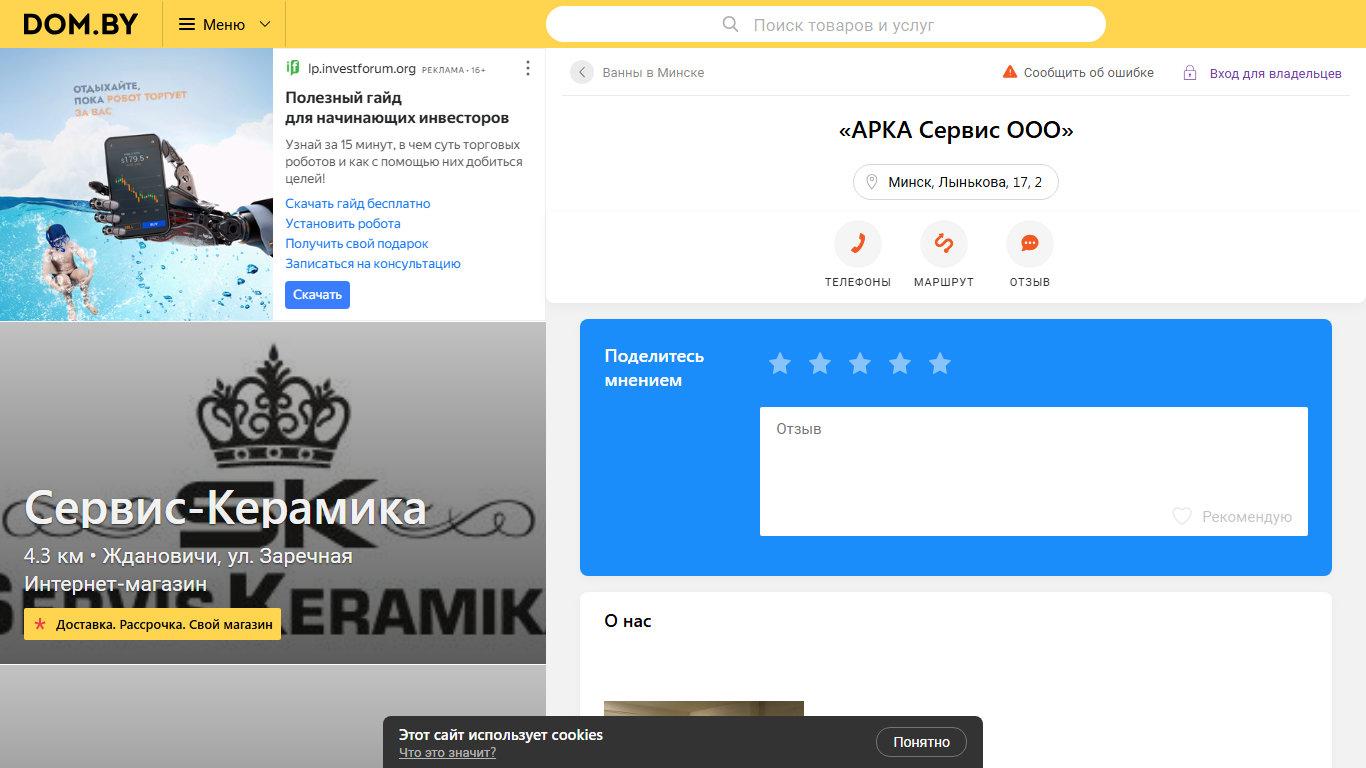1366x768 pixels.
Task: Click the blue Скачать button
Action: [317, 295]
